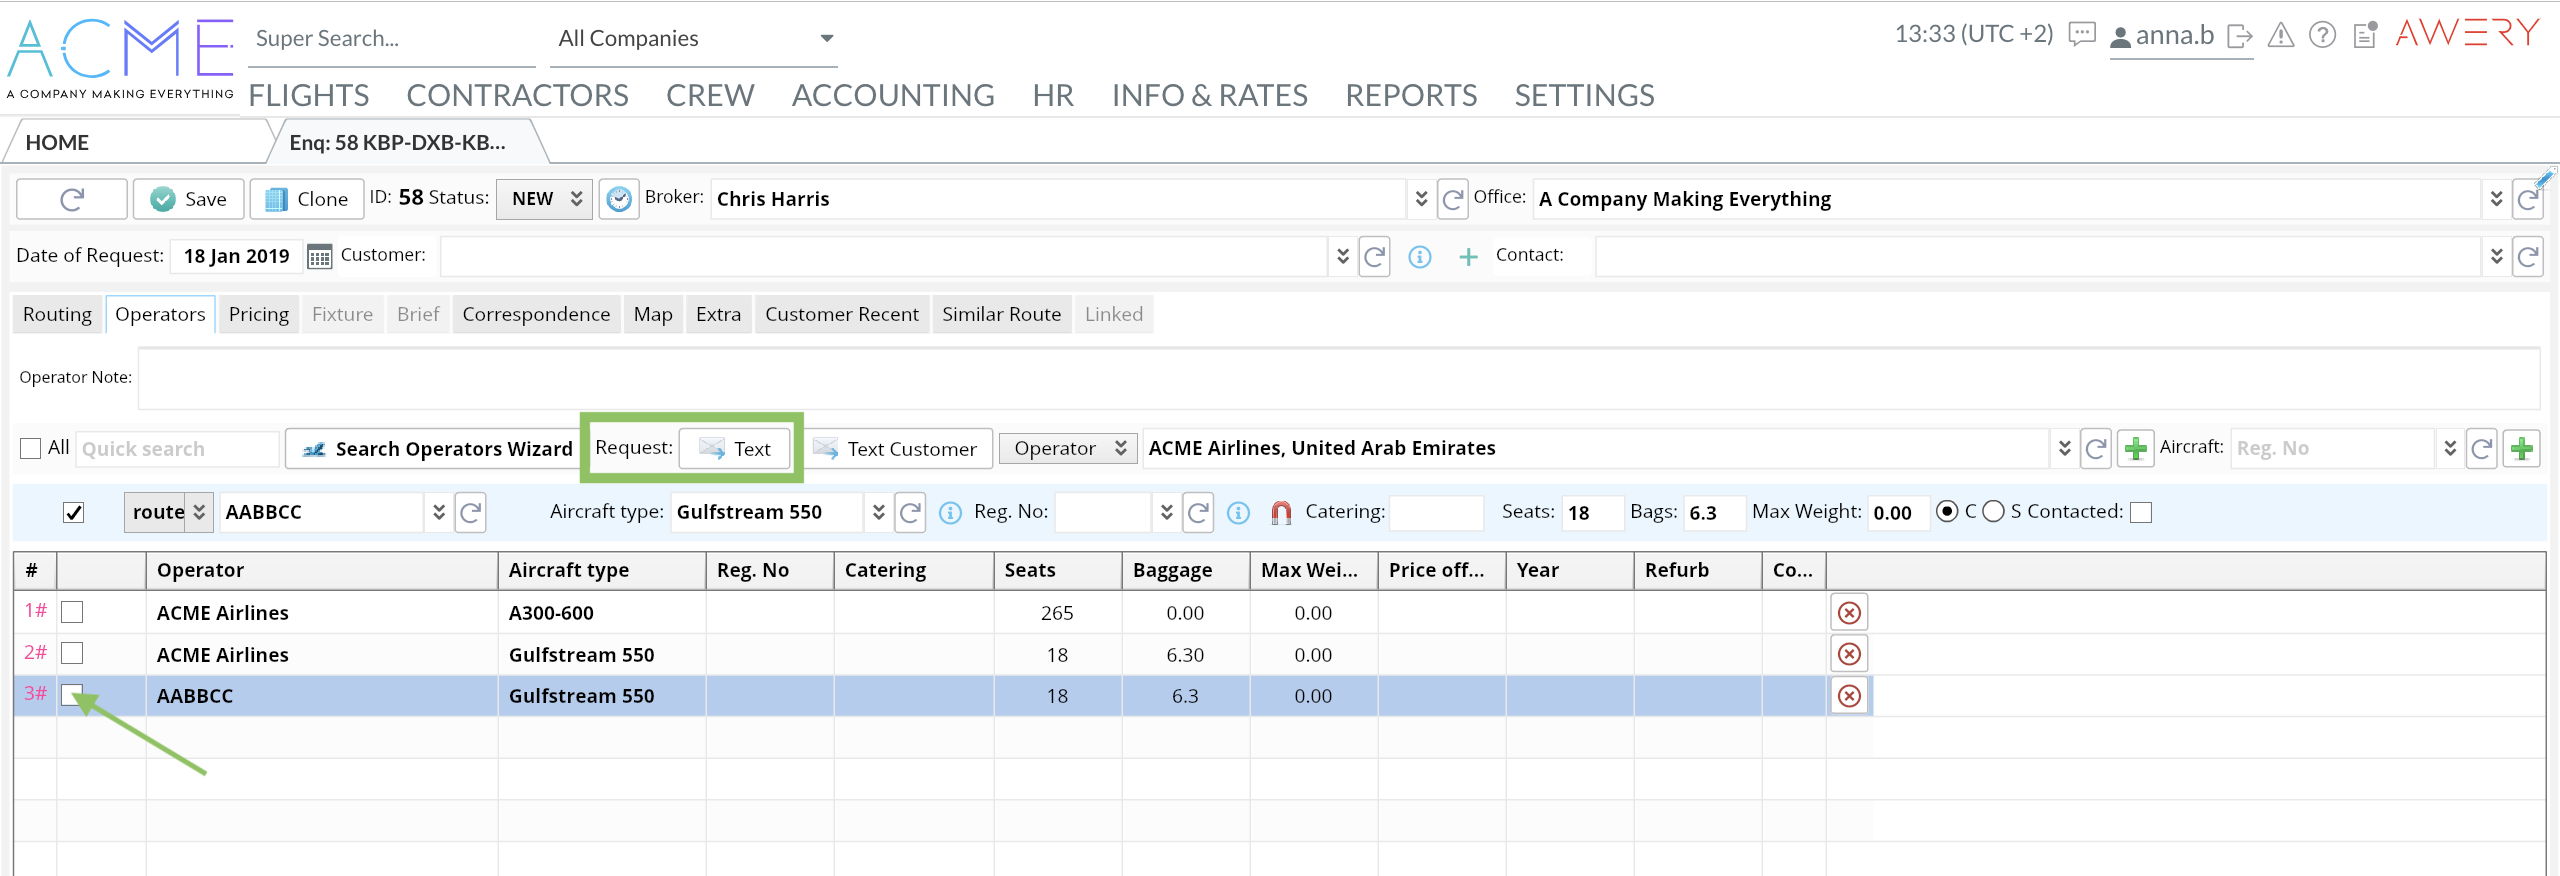Viewport: 2560px width, 876px height.
Task: Open the Operator type dropdown
Action: (1069, 449)
